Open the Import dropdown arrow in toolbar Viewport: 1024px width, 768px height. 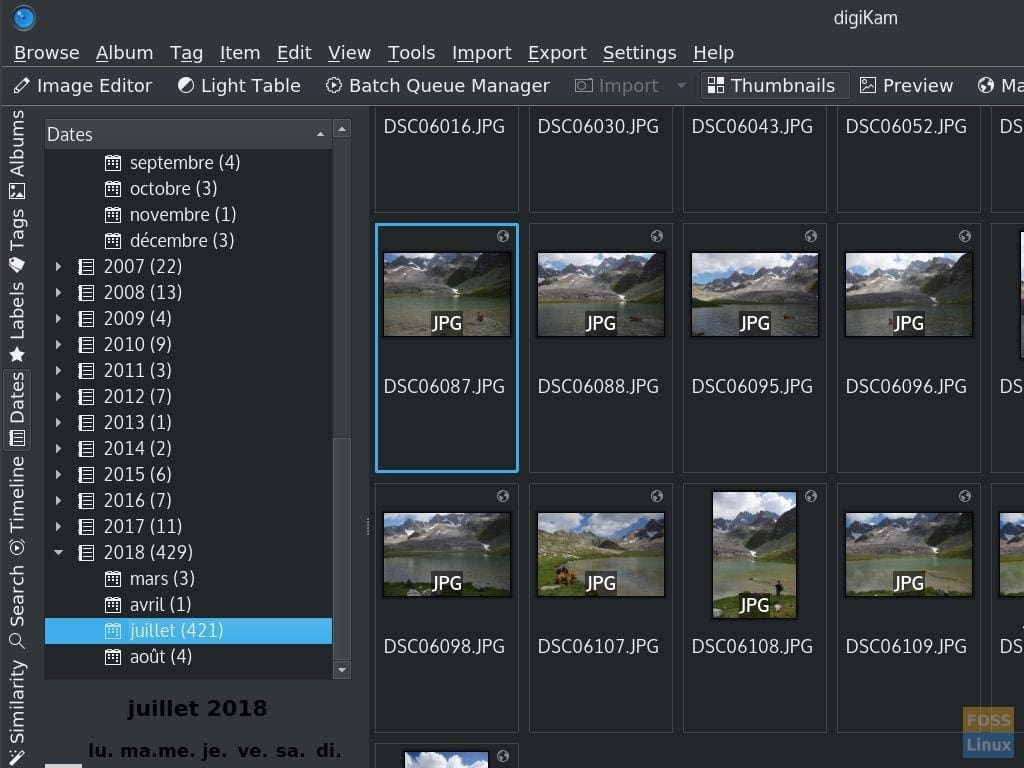pos(682,86)
